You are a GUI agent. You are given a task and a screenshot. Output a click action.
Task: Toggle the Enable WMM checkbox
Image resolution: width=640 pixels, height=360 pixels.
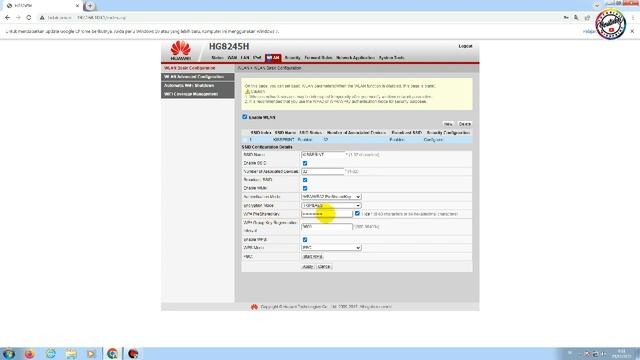(x=305, y=188)
